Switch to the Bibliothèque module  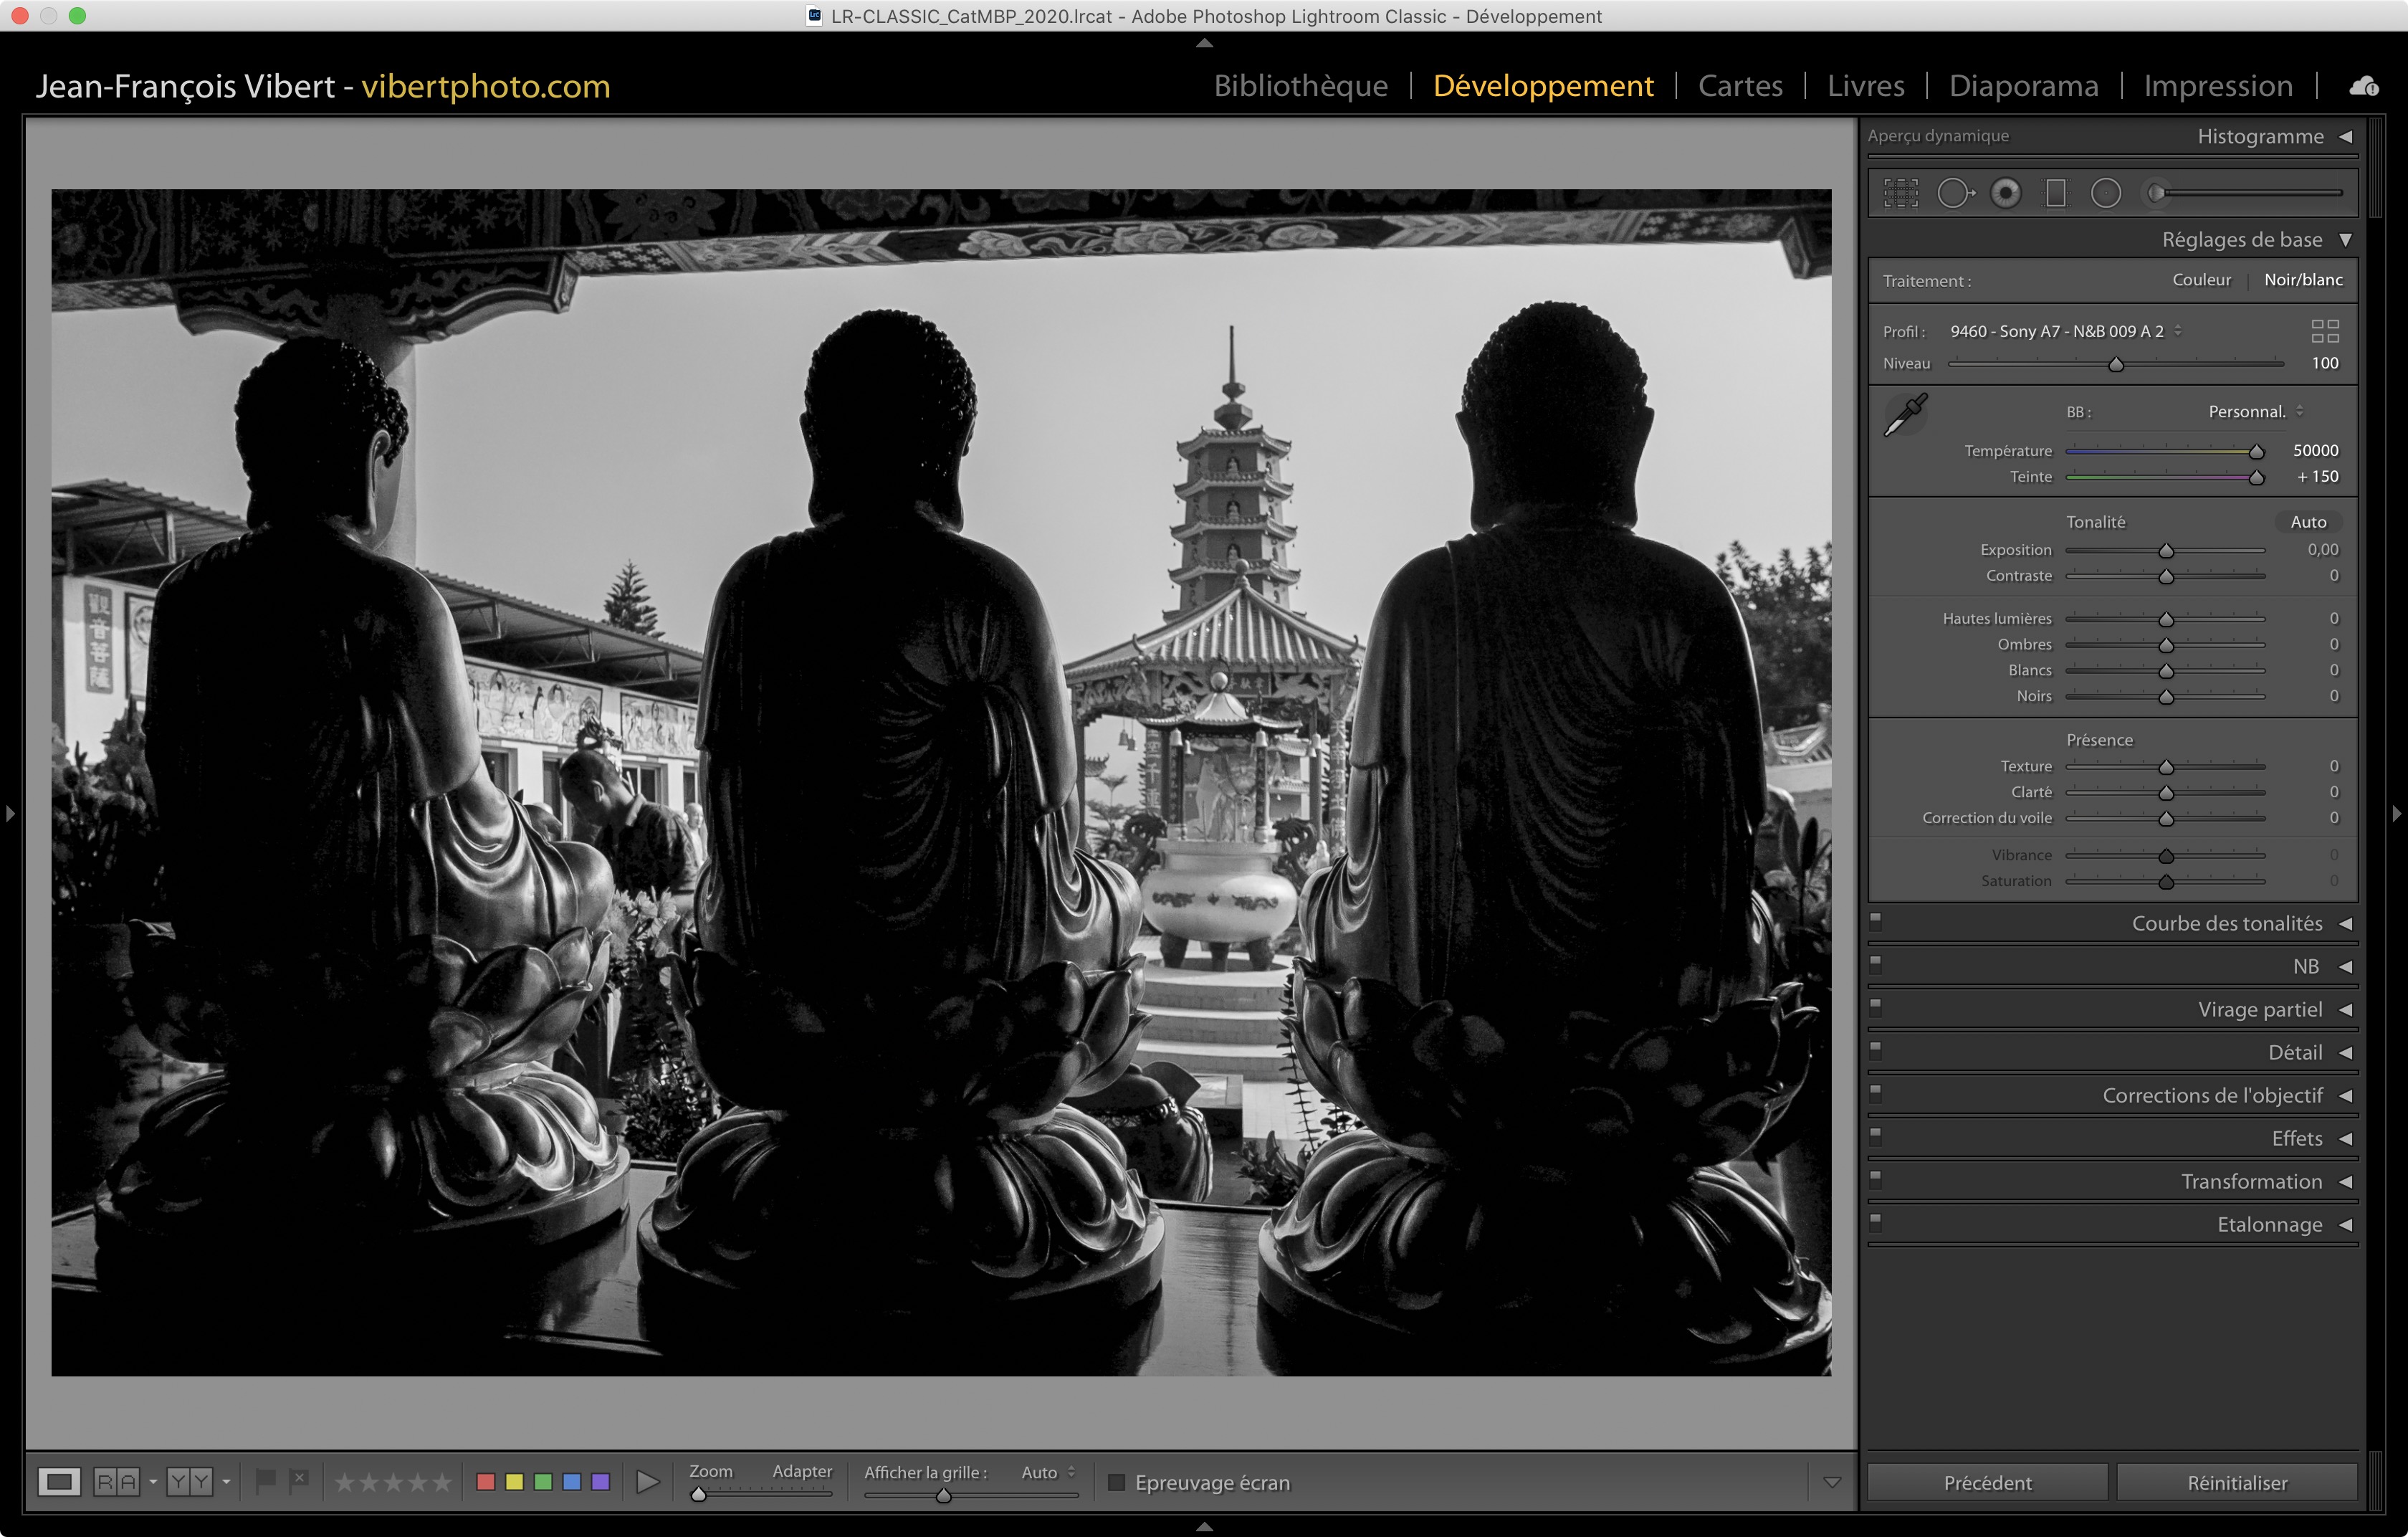1300,86
